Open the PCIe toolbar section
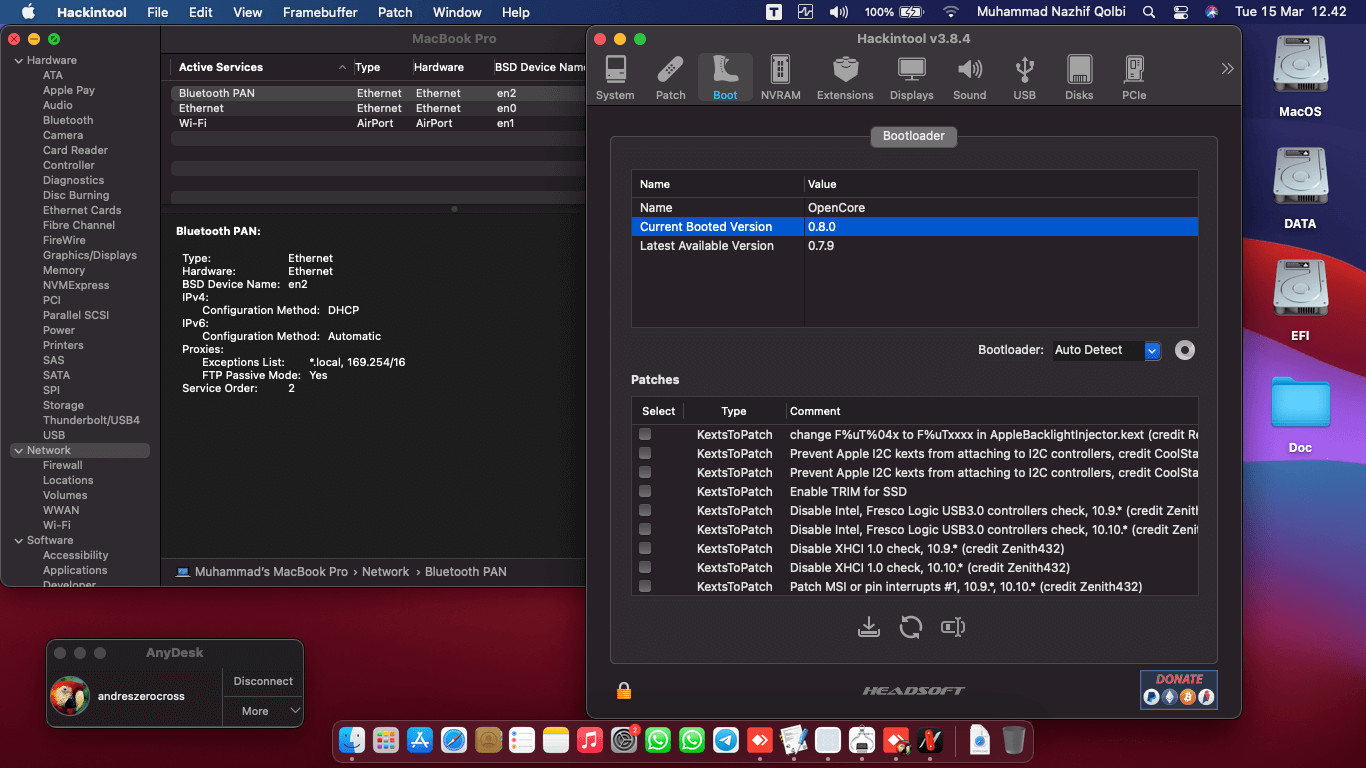The width and height of the screenshot is (1366, 768). pyautogui.click(x=1134, y=78)
